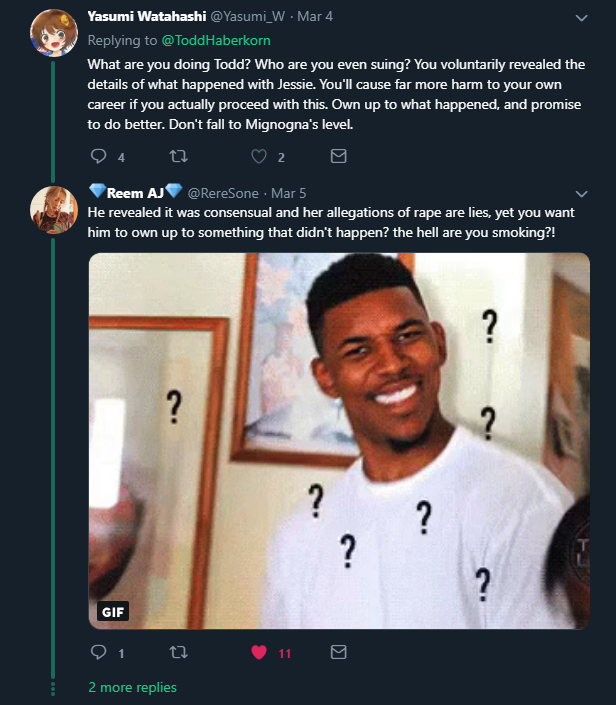Unlike Reem AJ's tweet
616x705 pixels.
point(259,652)
